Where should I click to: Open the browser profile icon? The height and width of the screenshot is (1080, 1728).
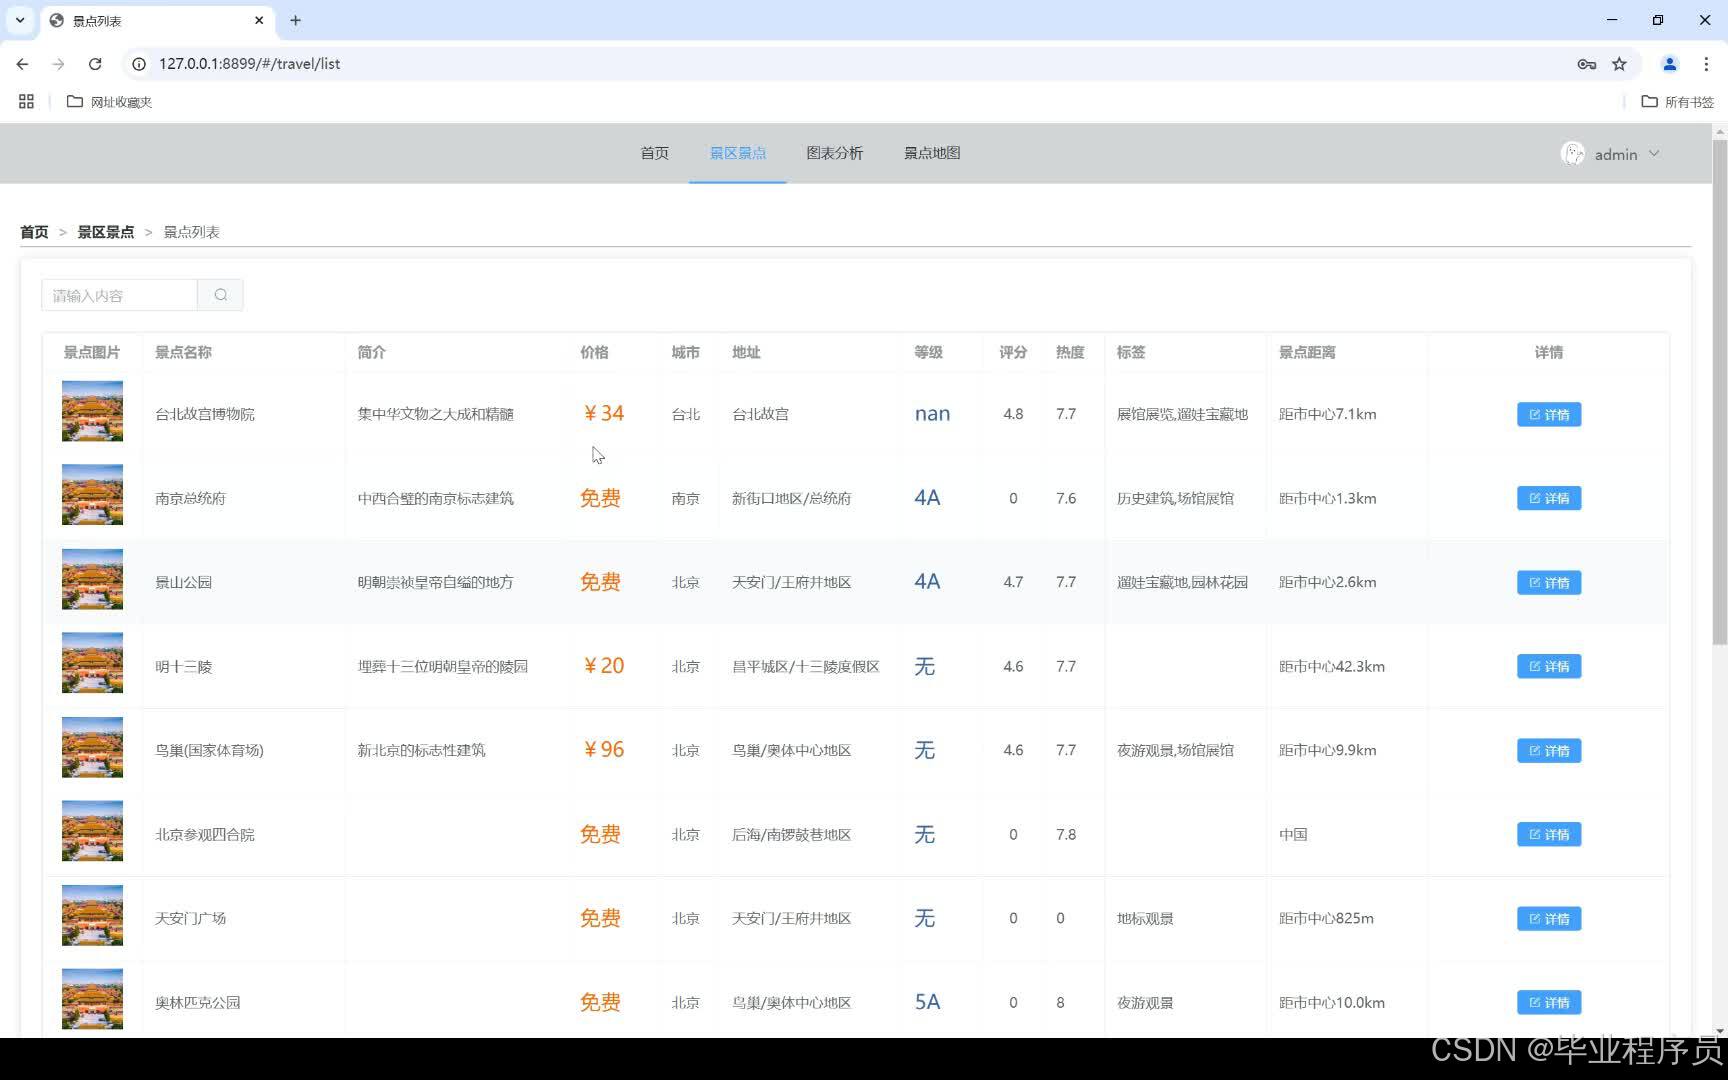[x=1669, y=64]
